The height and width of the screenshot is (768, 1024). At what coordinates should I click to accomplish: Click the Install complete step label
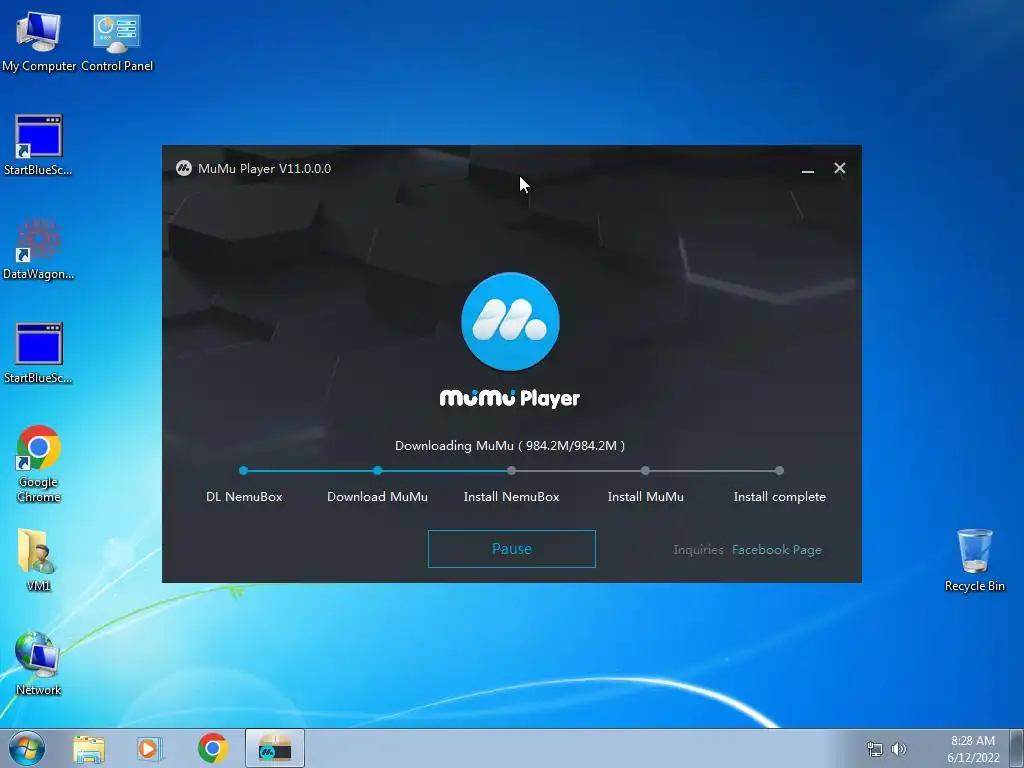coord(780,496)
